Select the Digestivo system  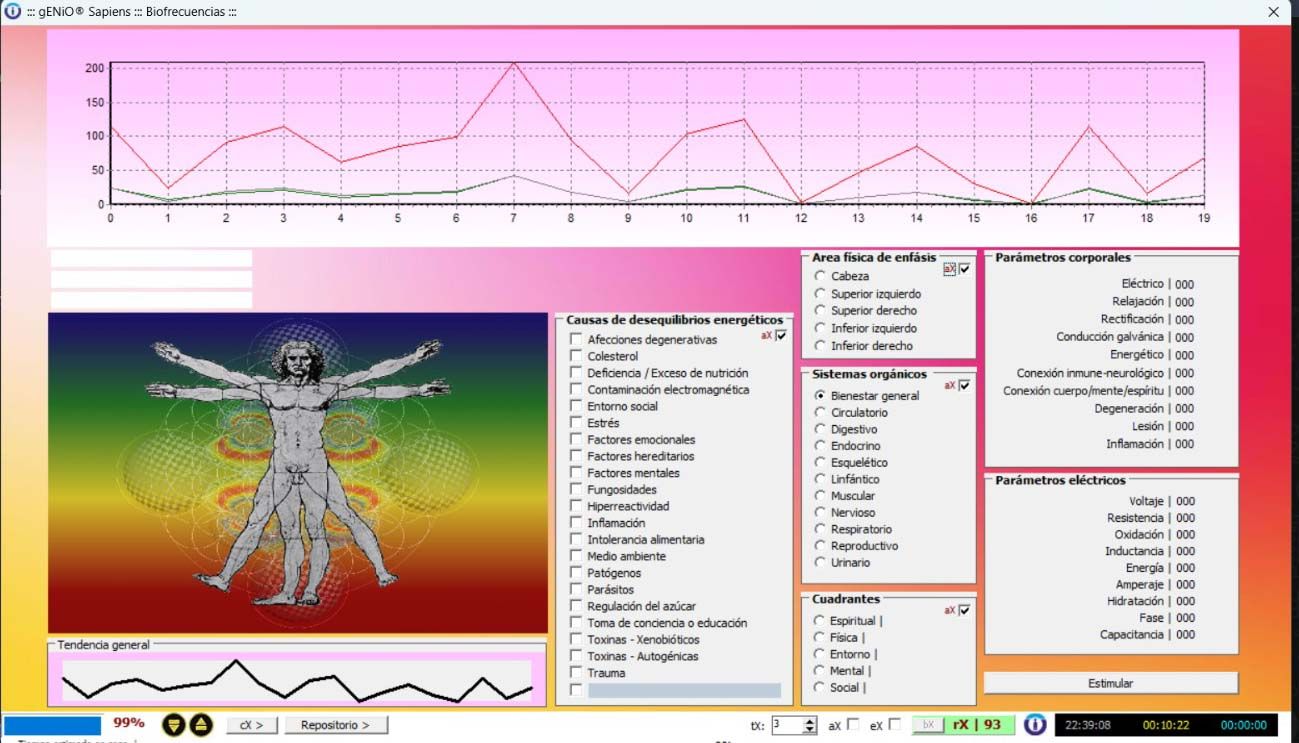820,429
